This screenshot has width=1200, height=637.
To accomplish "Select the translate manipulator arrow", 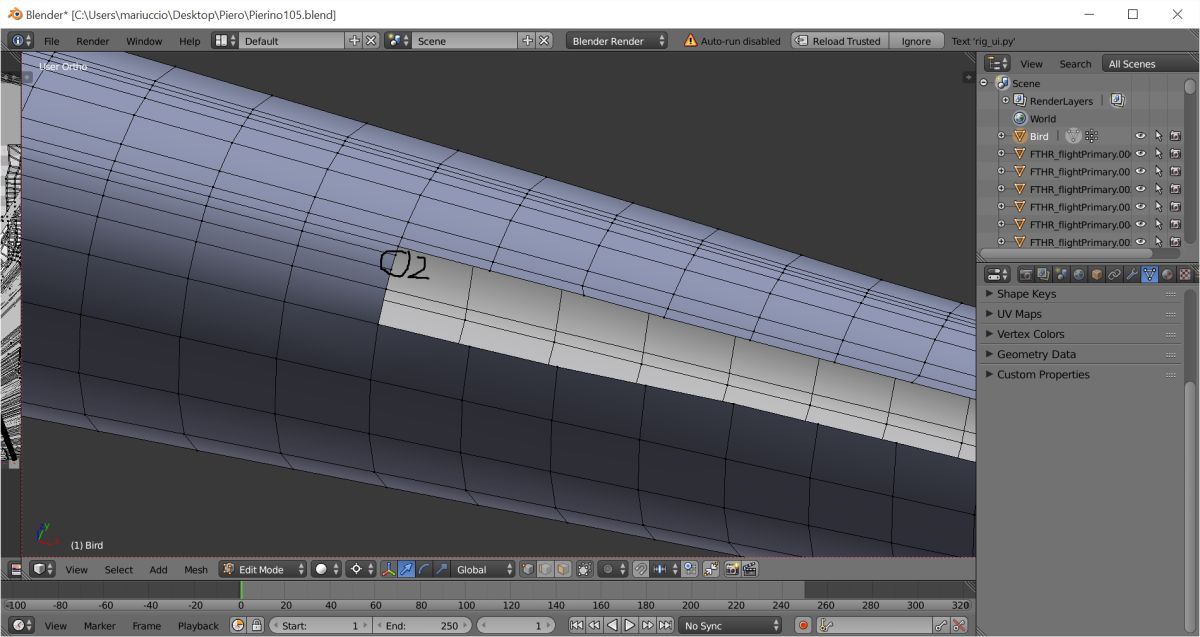I will [407, 569].
